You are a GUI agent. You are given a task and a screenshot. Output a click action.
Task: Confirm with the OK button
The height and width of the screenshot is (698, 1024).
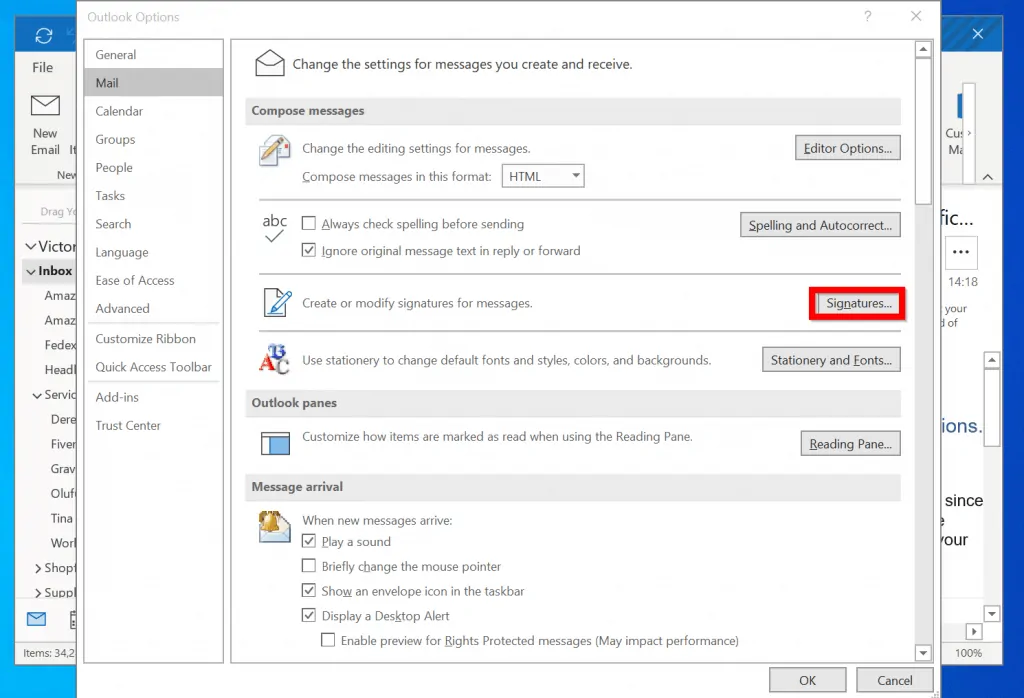point(808,680)
